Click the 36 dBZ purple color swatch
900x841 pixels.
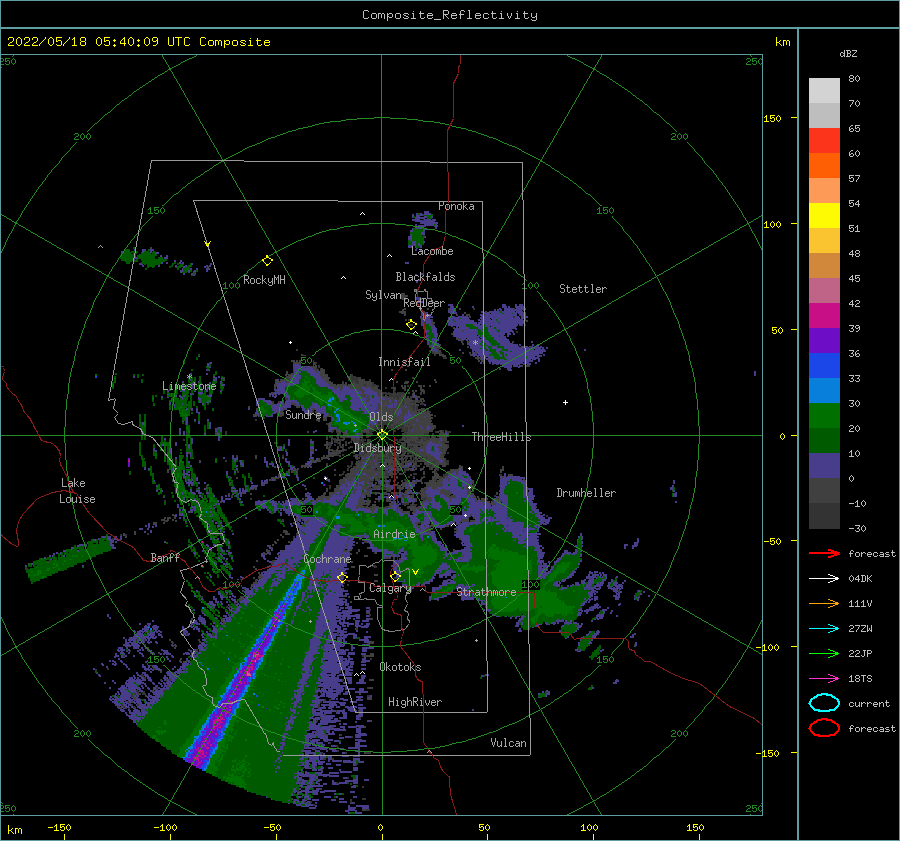(824, 340)
